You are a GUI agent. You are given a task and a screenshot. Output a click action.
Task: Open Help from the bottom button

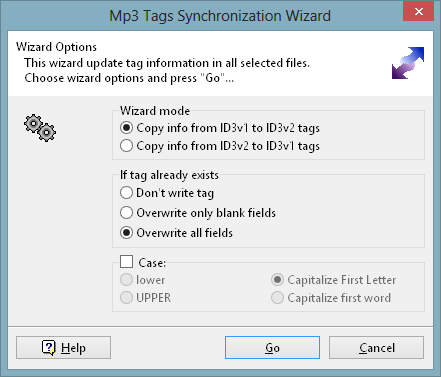pyautogui.click(x=63, y=348)
